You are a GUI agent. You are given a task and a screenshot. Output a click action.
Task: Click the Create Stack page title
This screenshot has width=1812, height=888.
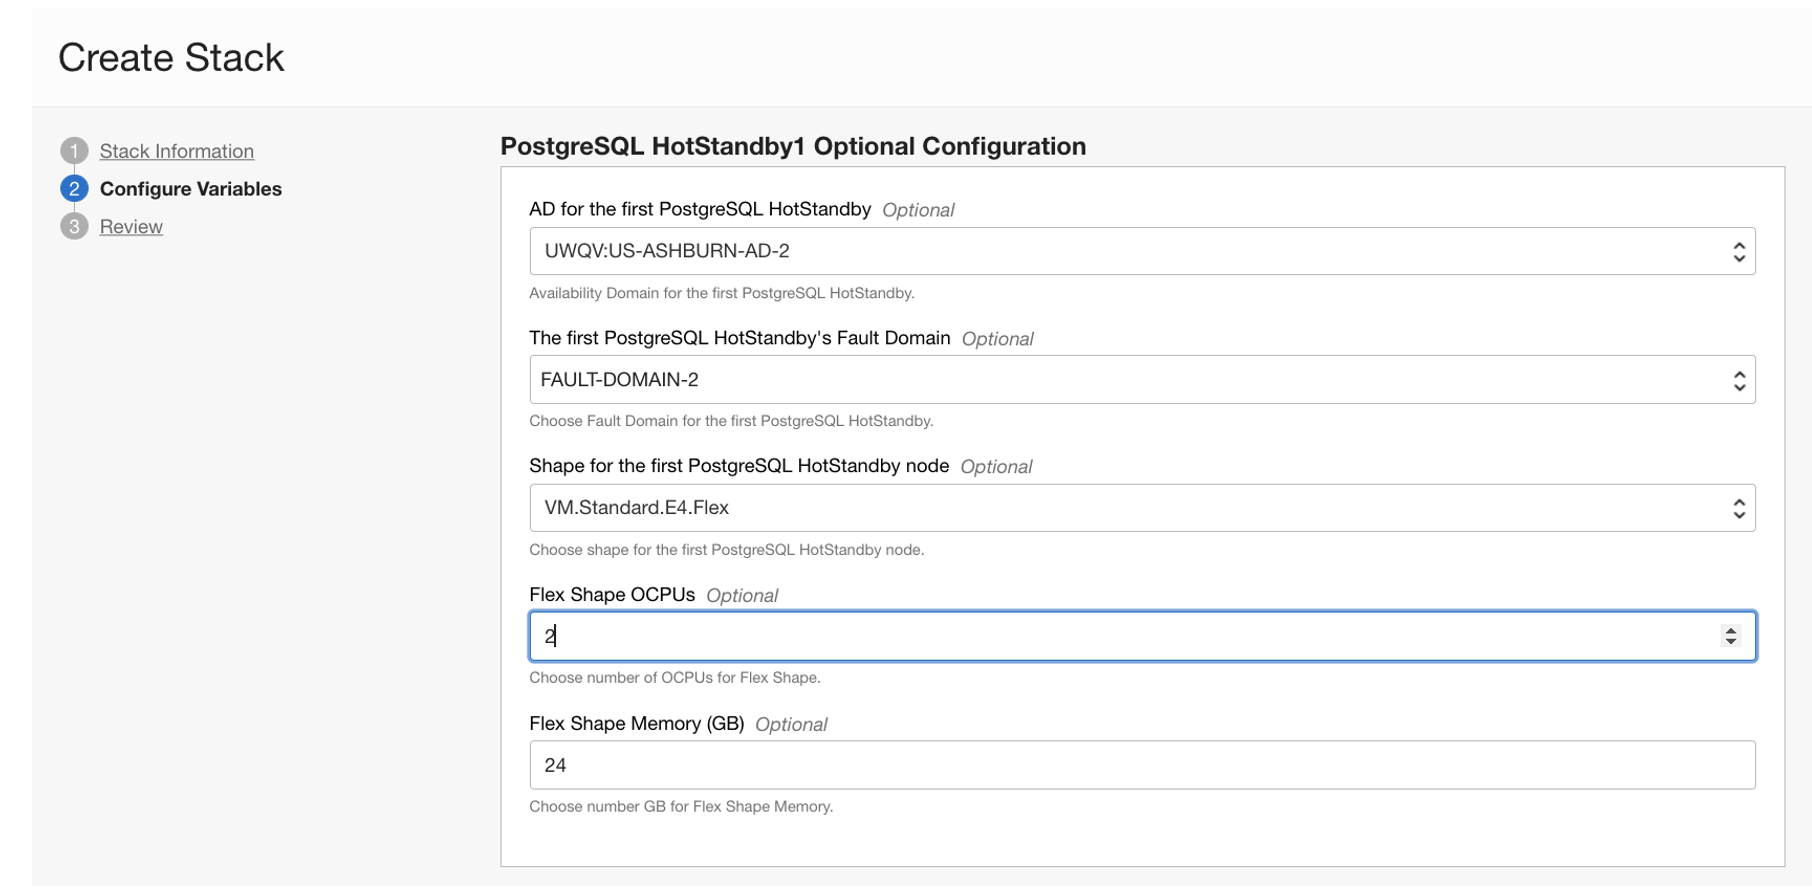coord(171,58)
